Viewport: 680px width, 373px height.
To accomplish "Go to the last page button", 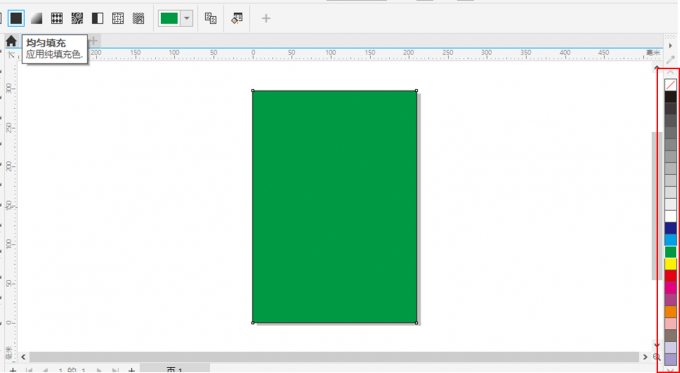I will point(115,370).
